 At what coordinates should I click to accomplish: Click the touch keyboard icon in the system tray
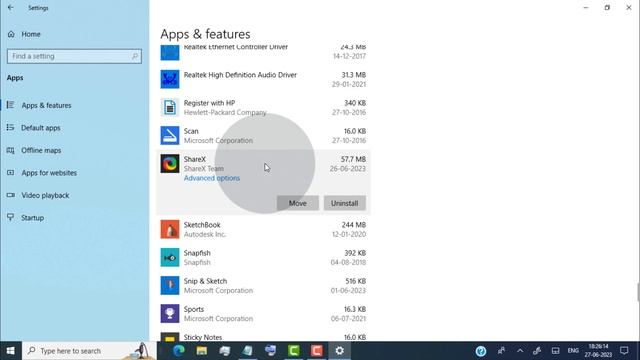[x=555, y=351]
